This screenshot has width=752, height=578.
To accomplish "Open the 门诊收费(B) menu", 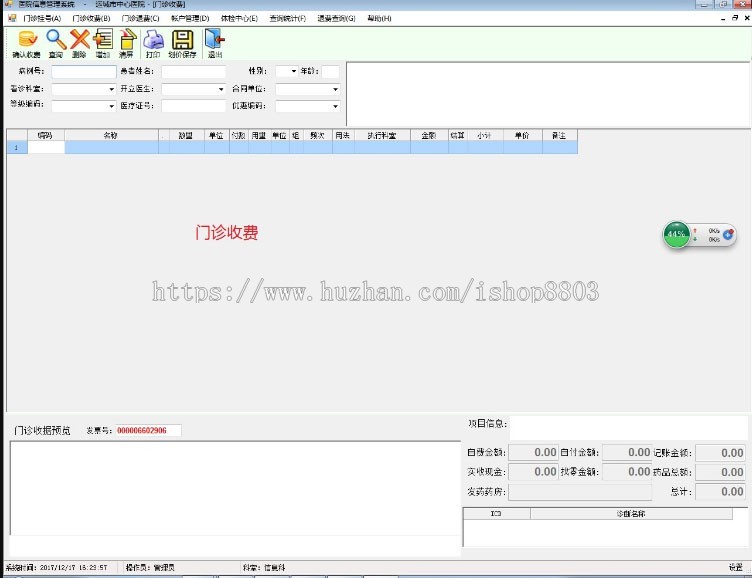I will click(x=91, y=18).
